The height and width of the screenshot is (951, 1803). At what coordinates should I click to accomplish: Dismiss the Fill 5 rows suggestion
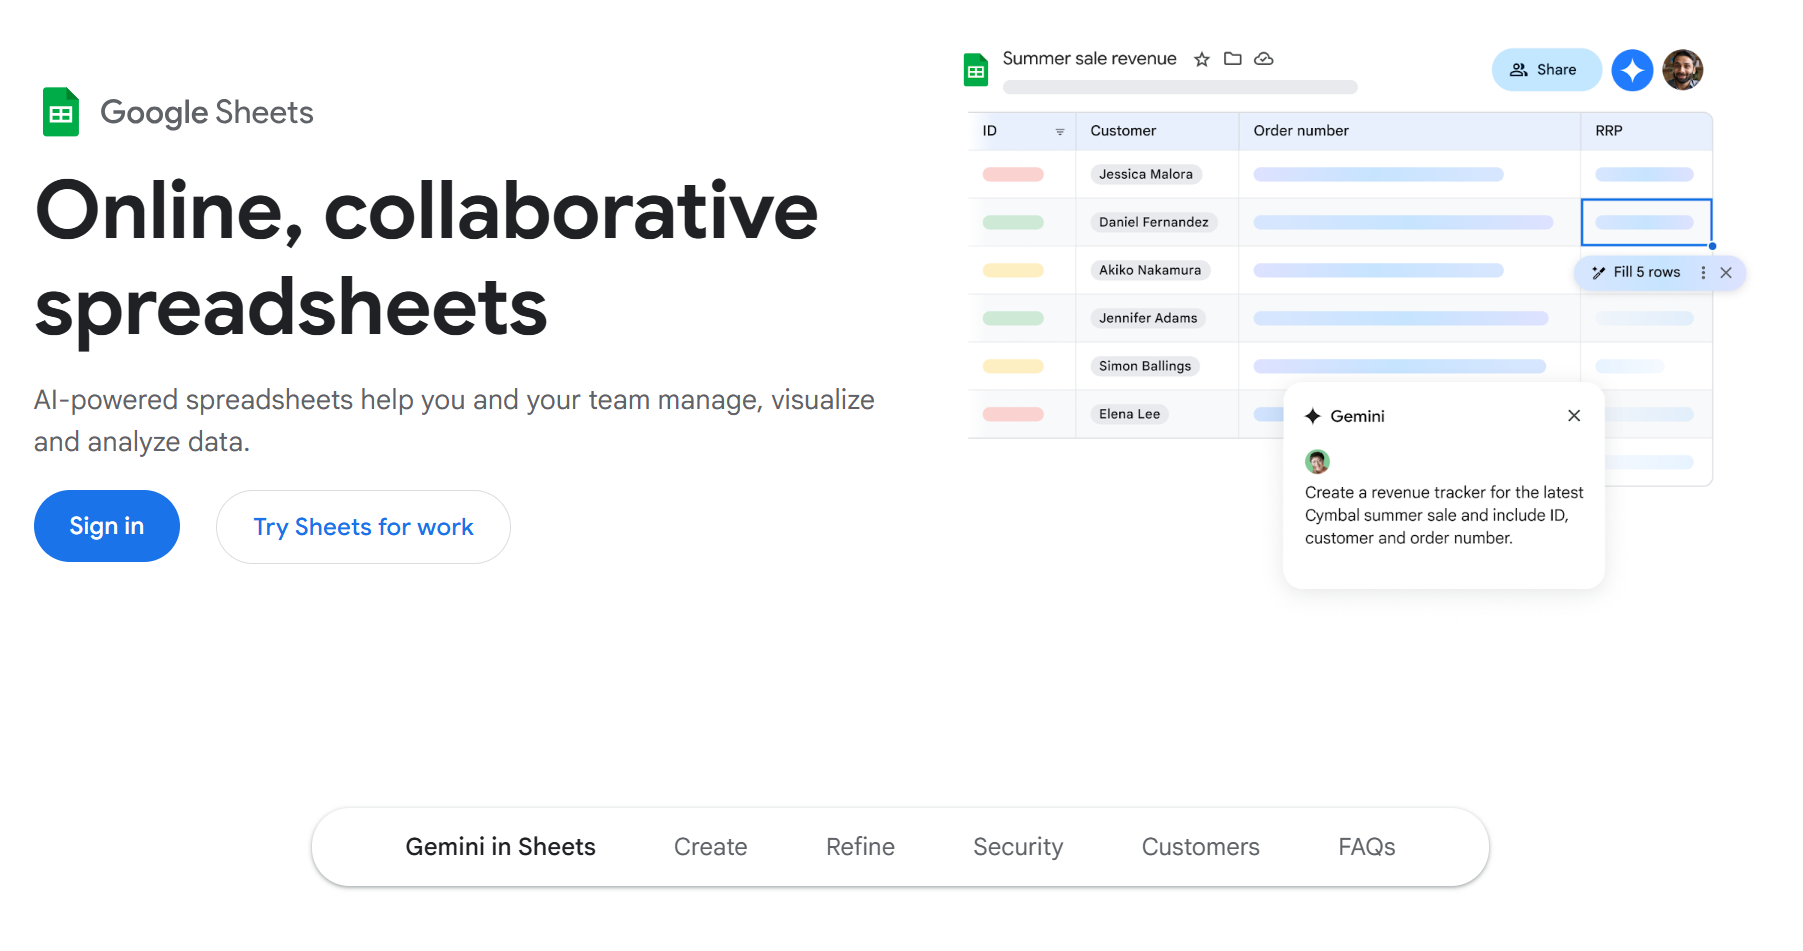click(x=1726, y=272)
